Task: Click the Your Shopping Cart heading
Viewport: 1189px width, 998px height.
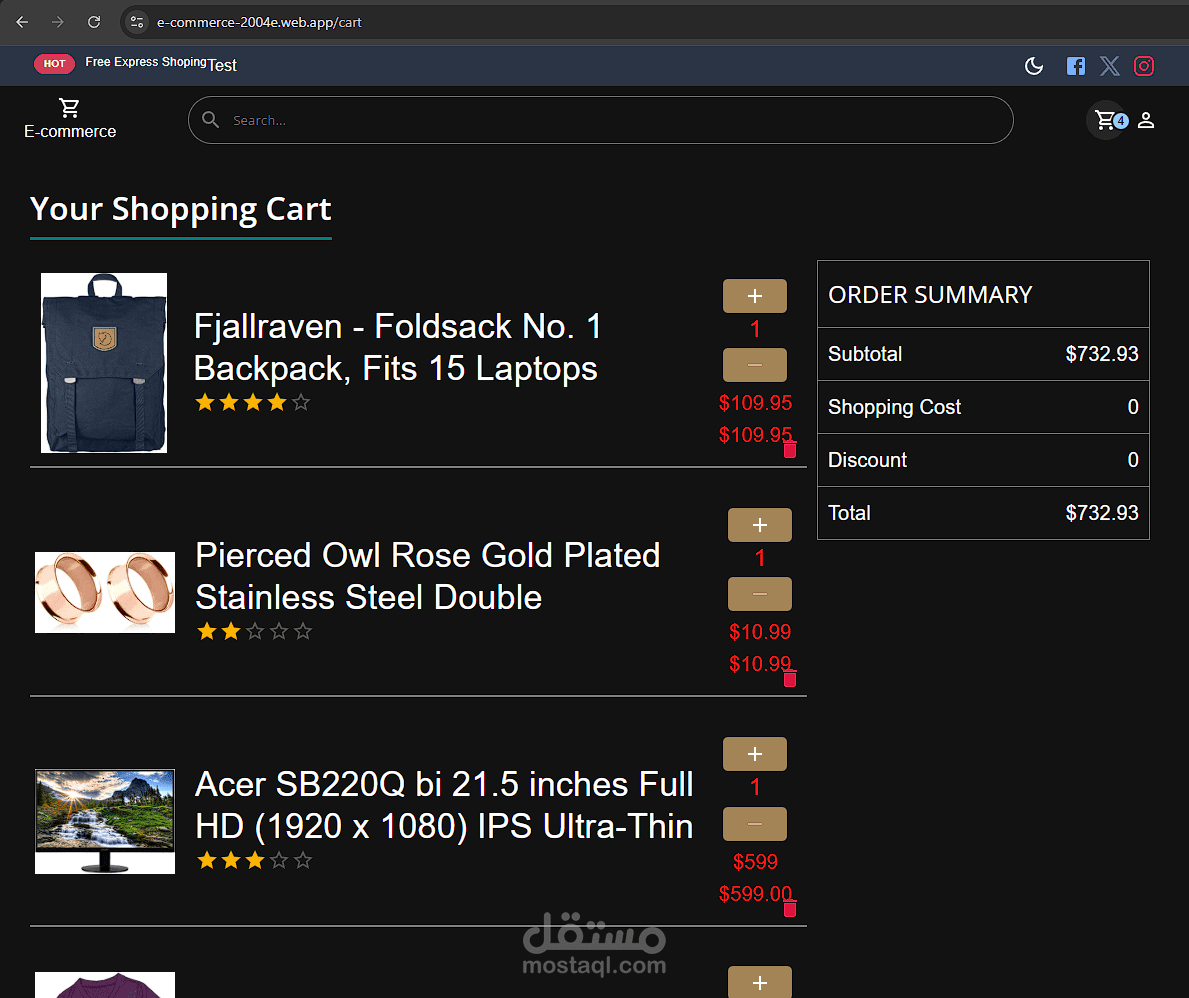Action: tap(180, 209)
